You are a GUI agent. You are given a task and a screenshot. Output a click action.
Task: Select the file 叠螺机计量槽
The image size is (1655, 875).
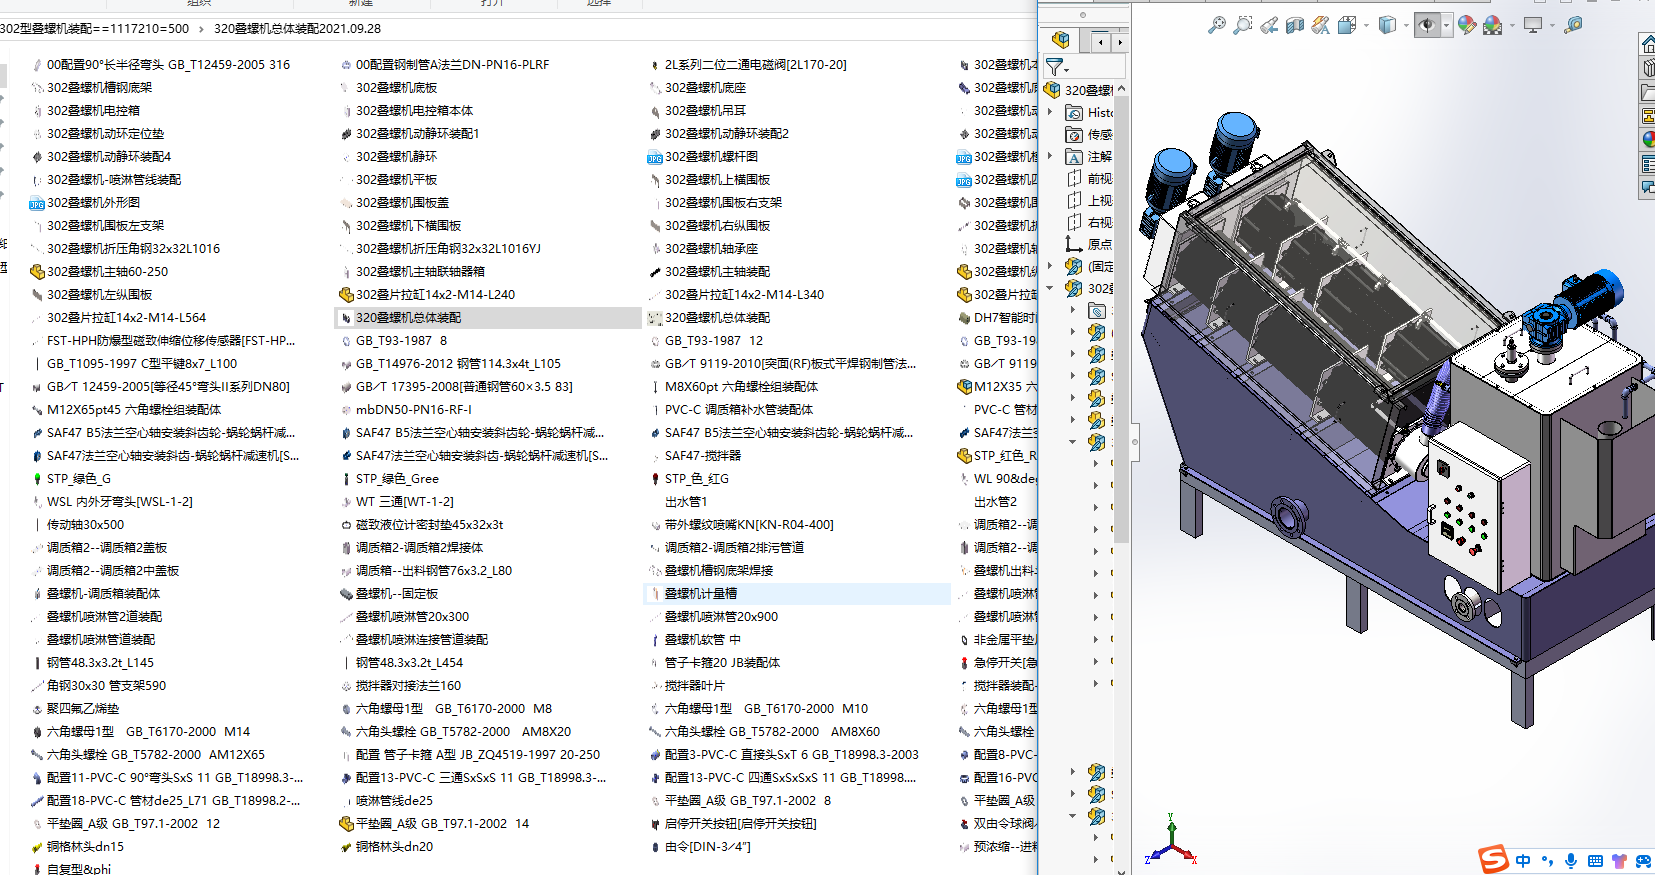click(701, 593)
